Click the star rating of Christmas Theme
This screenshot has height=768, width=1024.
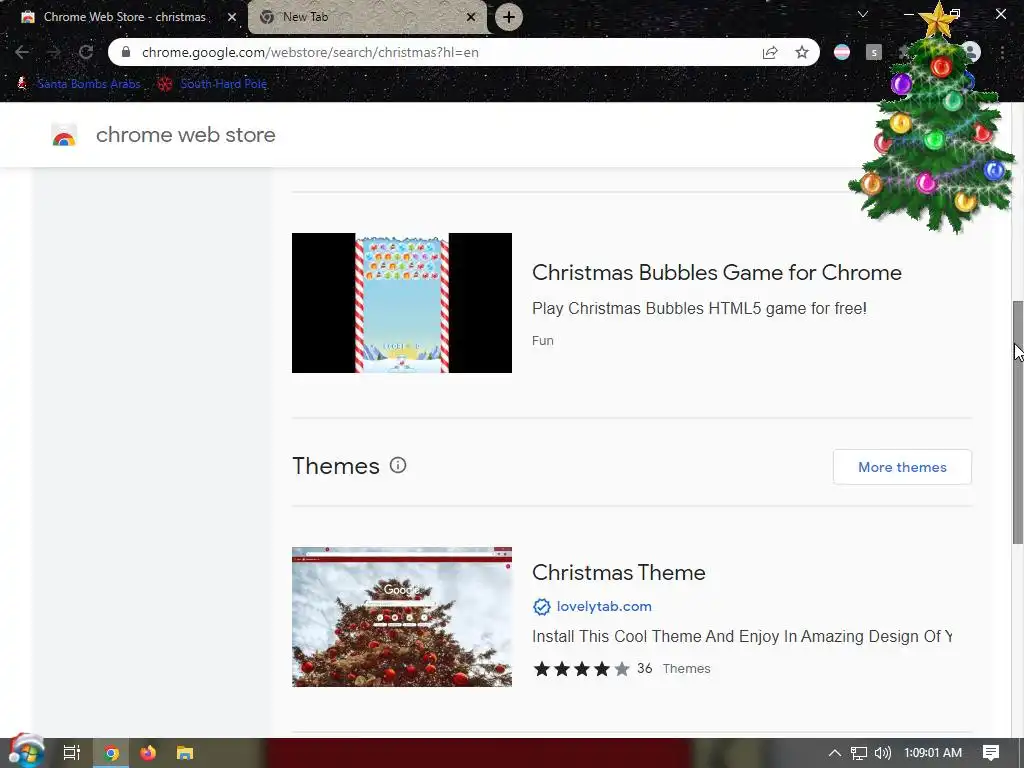point(581,669)
